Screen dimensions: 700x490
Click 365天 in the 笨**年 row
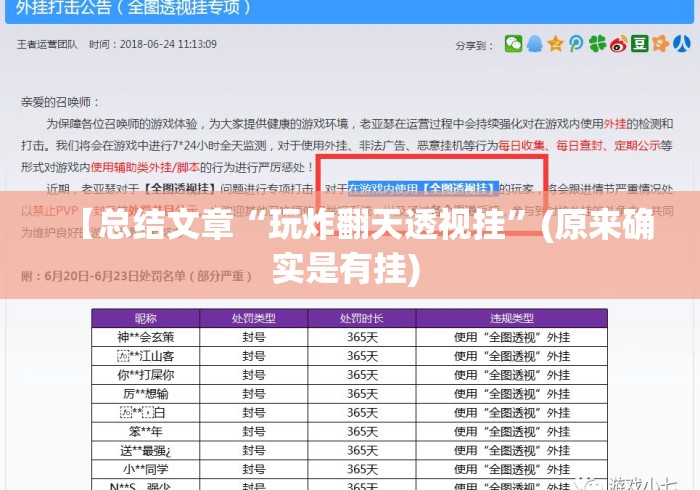click(x=362, y=432)
